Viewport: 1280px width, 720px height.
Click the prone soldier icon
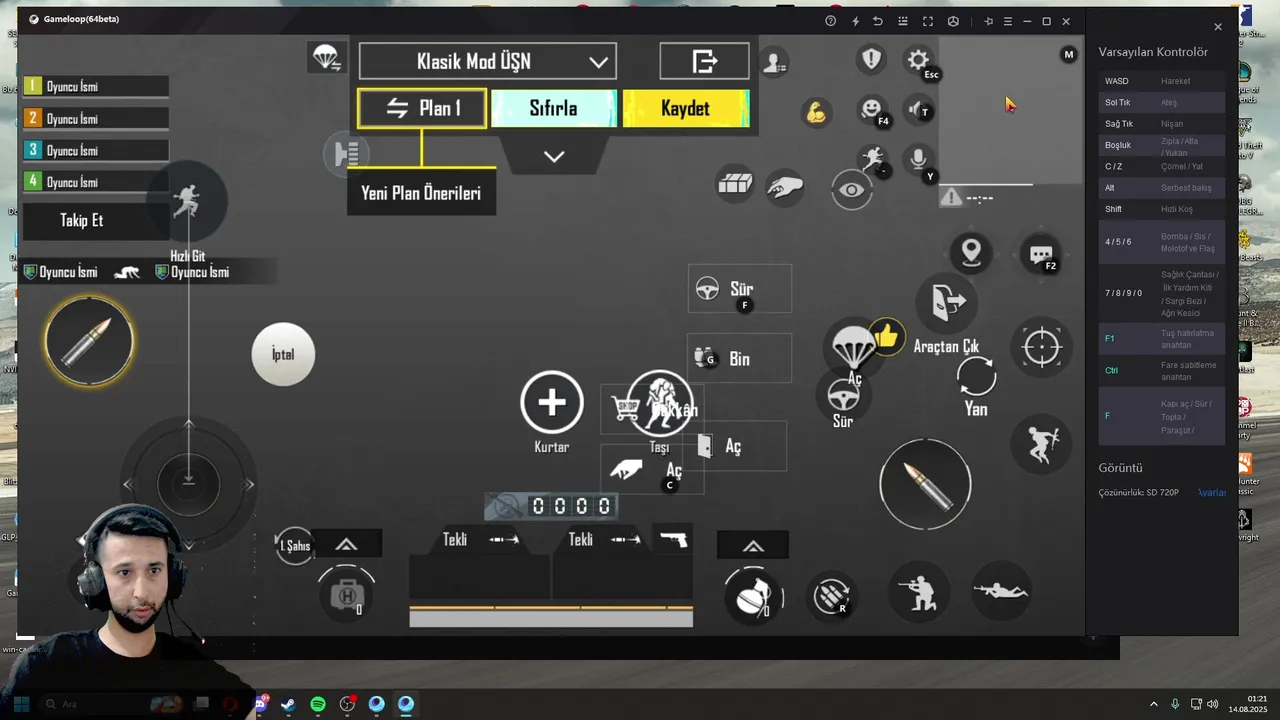[1001, 591]
